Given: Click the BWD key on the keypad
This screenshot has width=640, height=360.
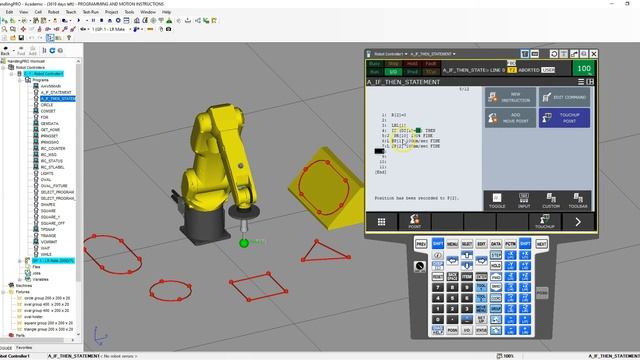Looking at the screenshot, I should (x=496, y=287).
